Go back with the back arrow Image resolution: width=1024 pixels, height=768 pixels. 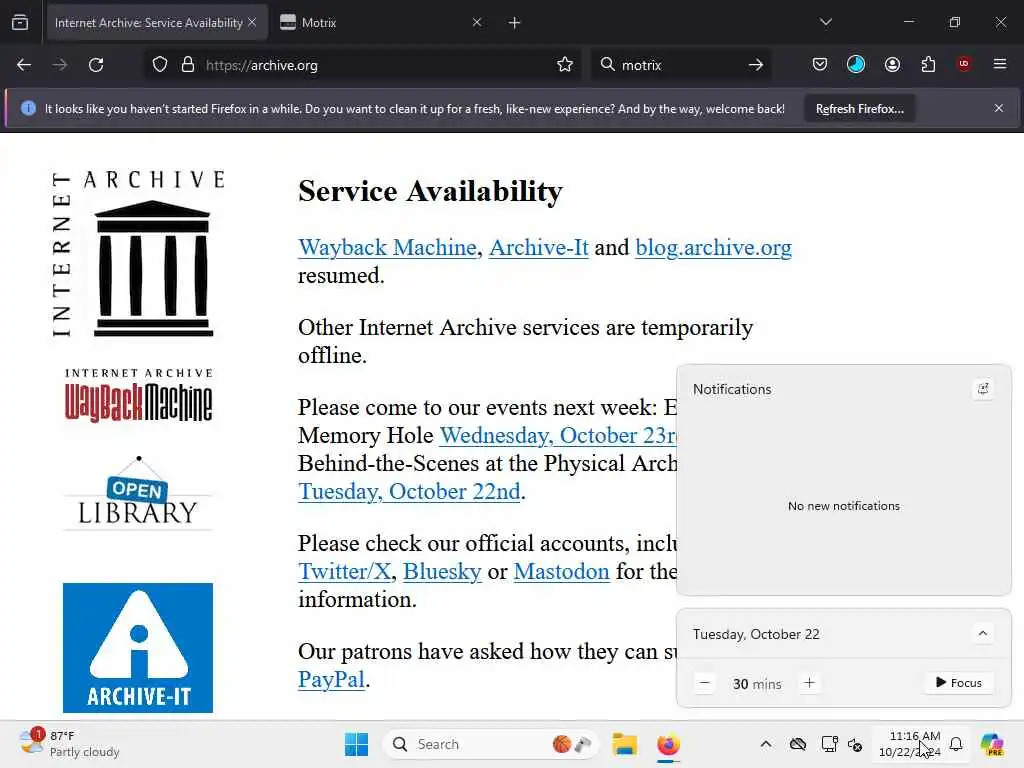click(x=24, y=65)
